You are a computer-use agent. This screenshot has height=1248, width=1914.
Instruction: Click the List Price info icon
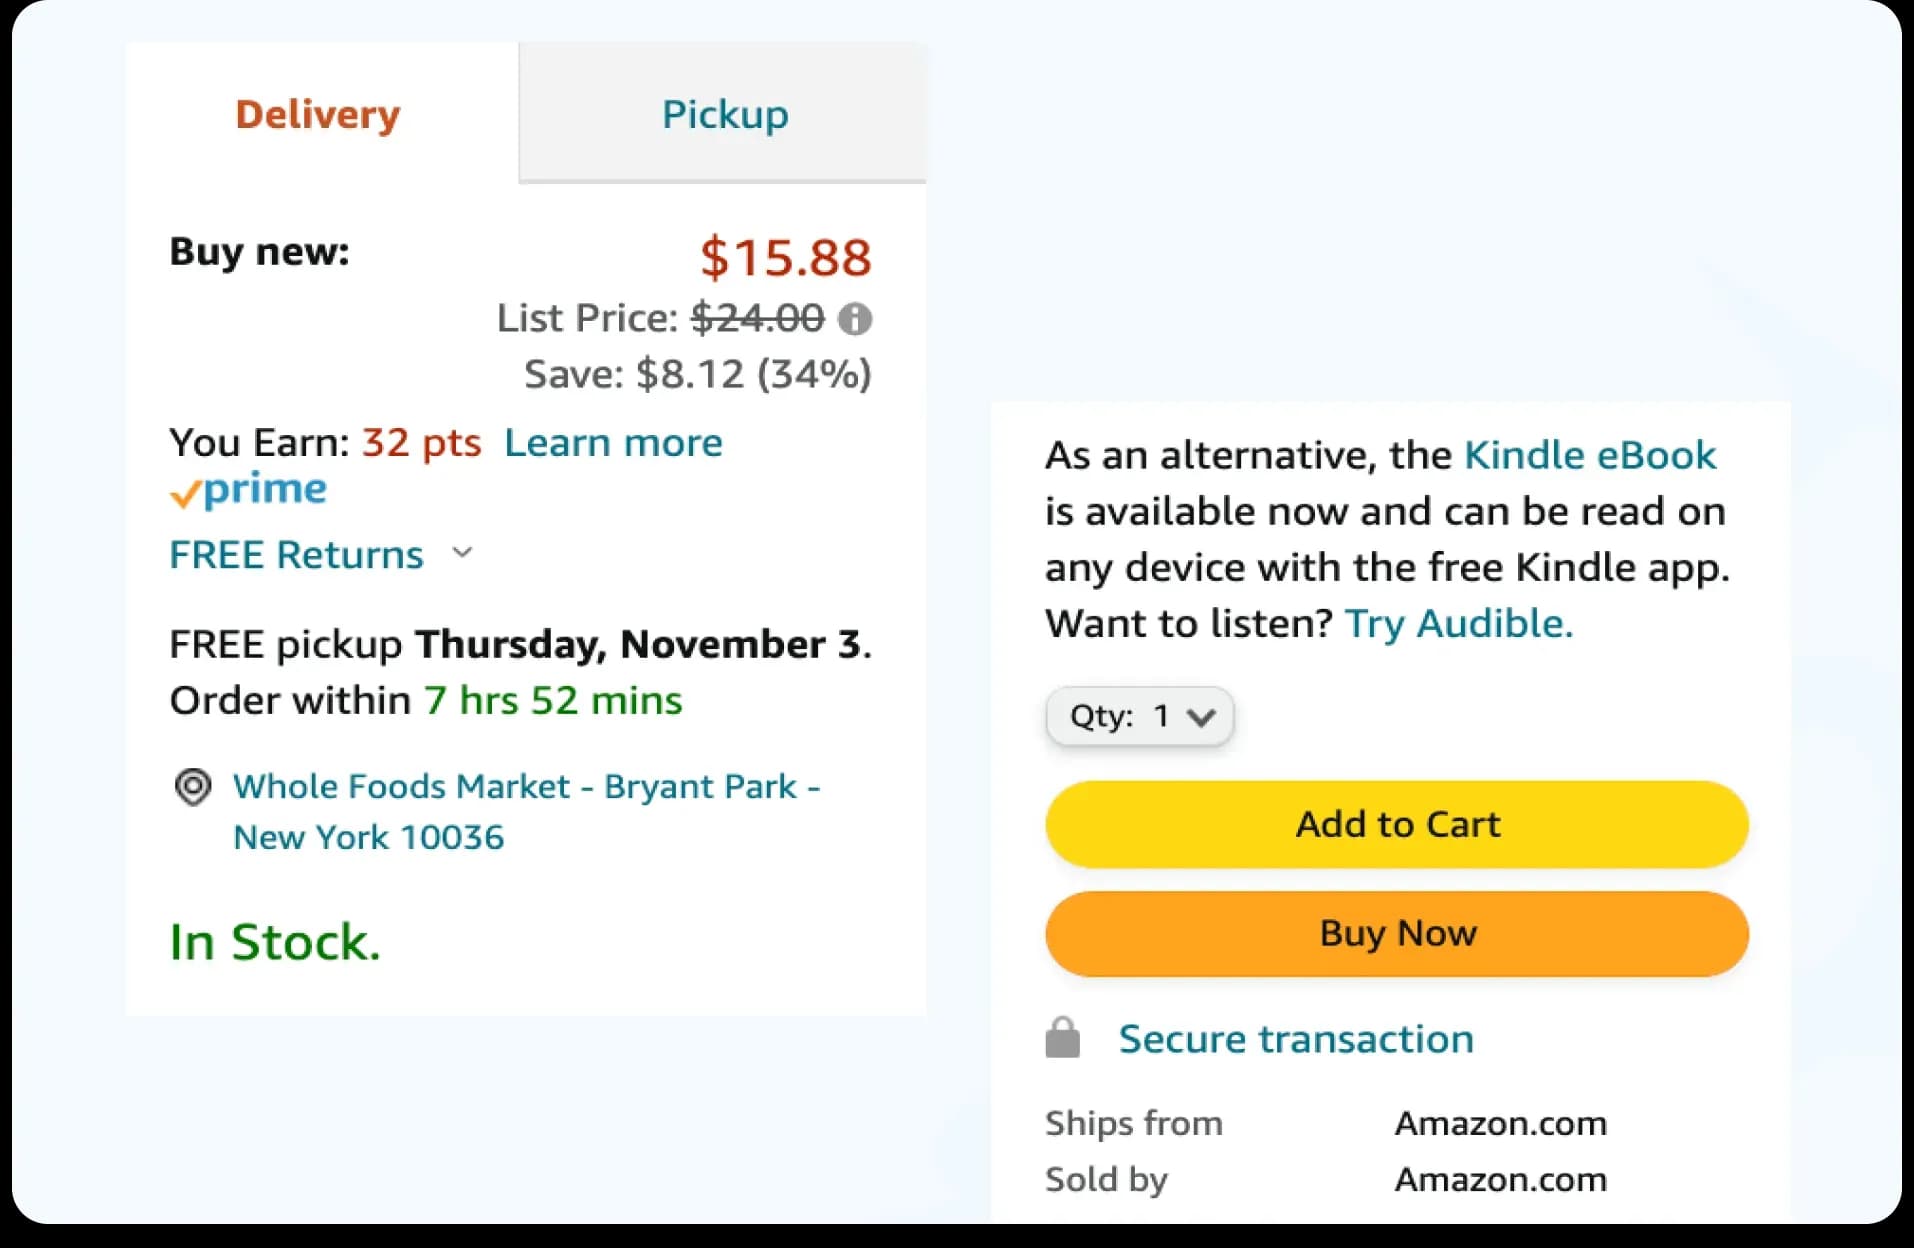point(855,319)
